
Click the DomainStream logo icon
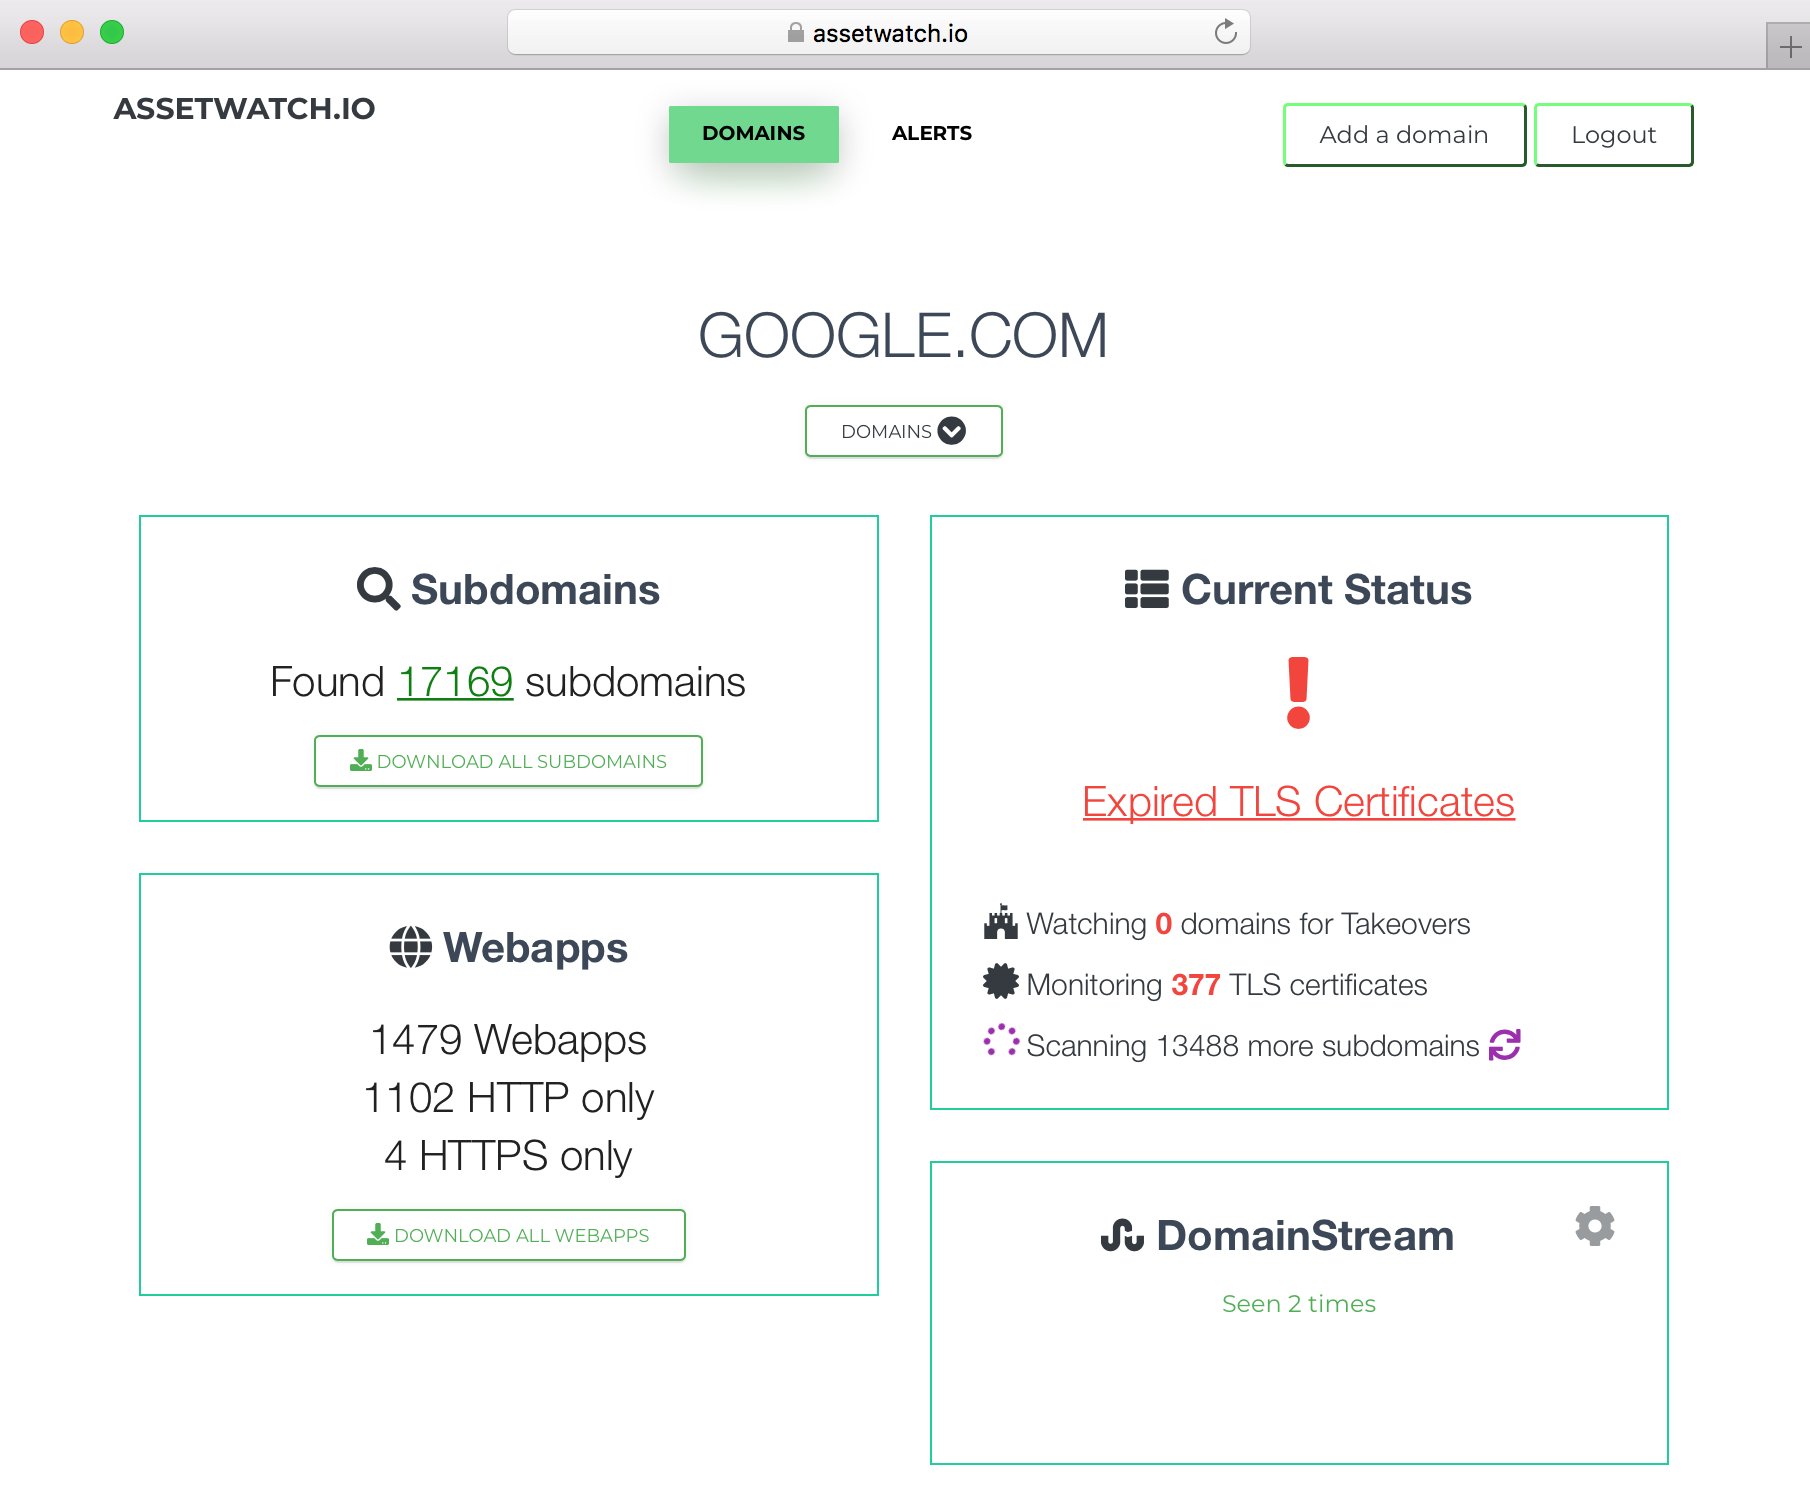tap(1122, 1236)
